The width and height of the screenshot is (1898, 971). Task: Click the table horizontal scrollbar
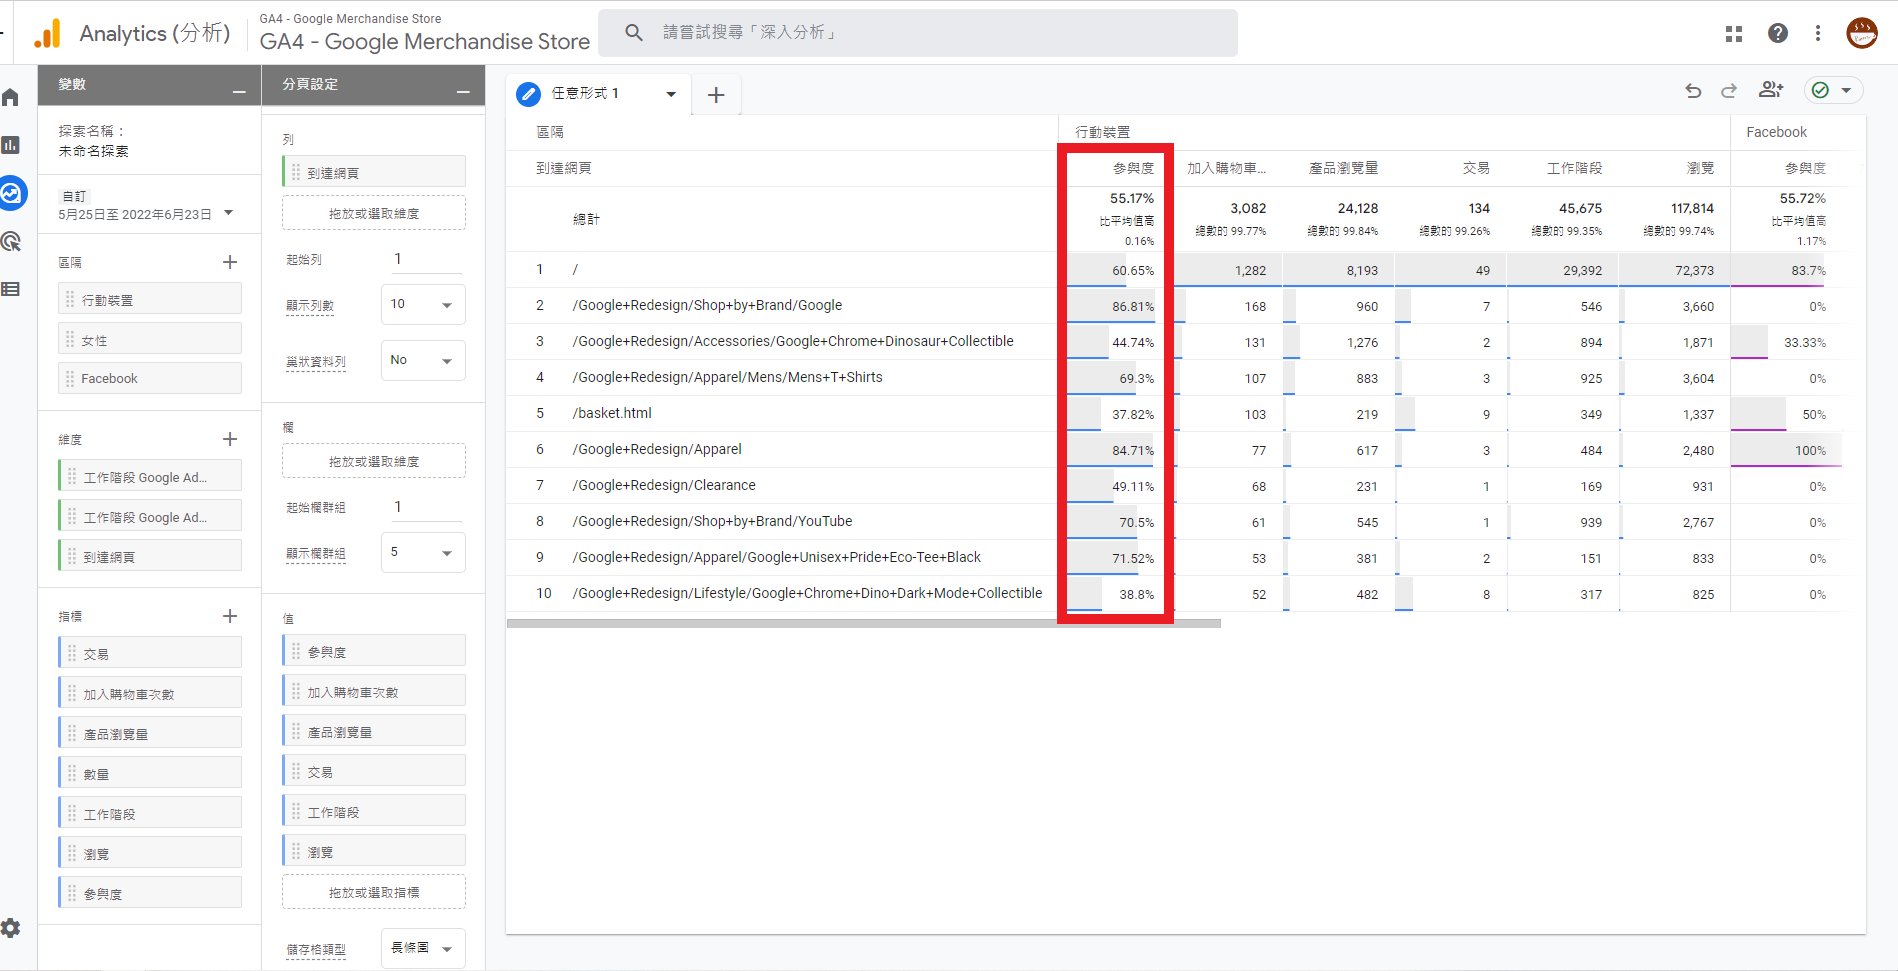click(x=864, y=623)
